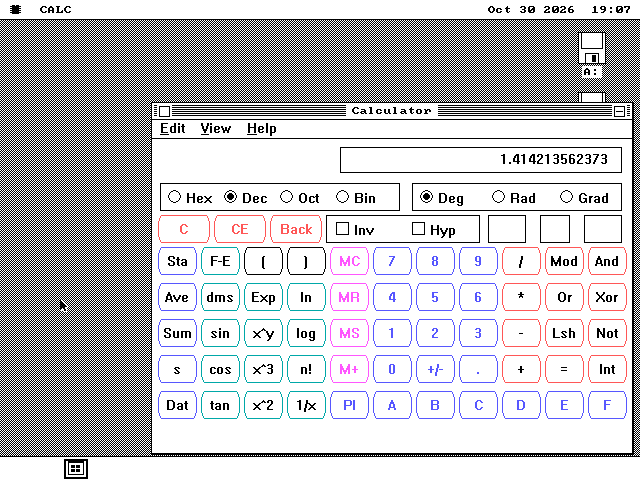Click the x^3 cube button
The image size is (640, 480).
(263, 369)
